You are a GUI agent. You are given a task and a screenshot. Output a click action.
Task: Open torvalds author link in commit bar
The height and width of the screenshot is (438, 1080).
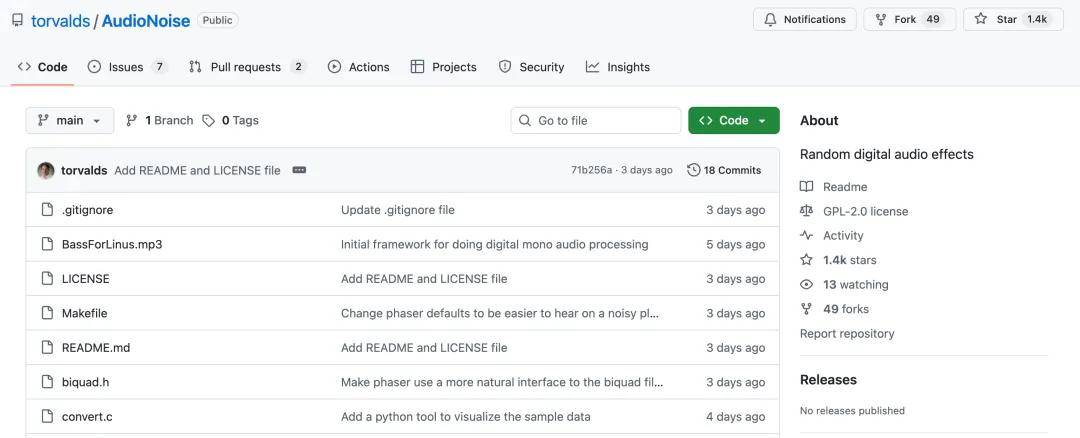click(x=84, y=170)
